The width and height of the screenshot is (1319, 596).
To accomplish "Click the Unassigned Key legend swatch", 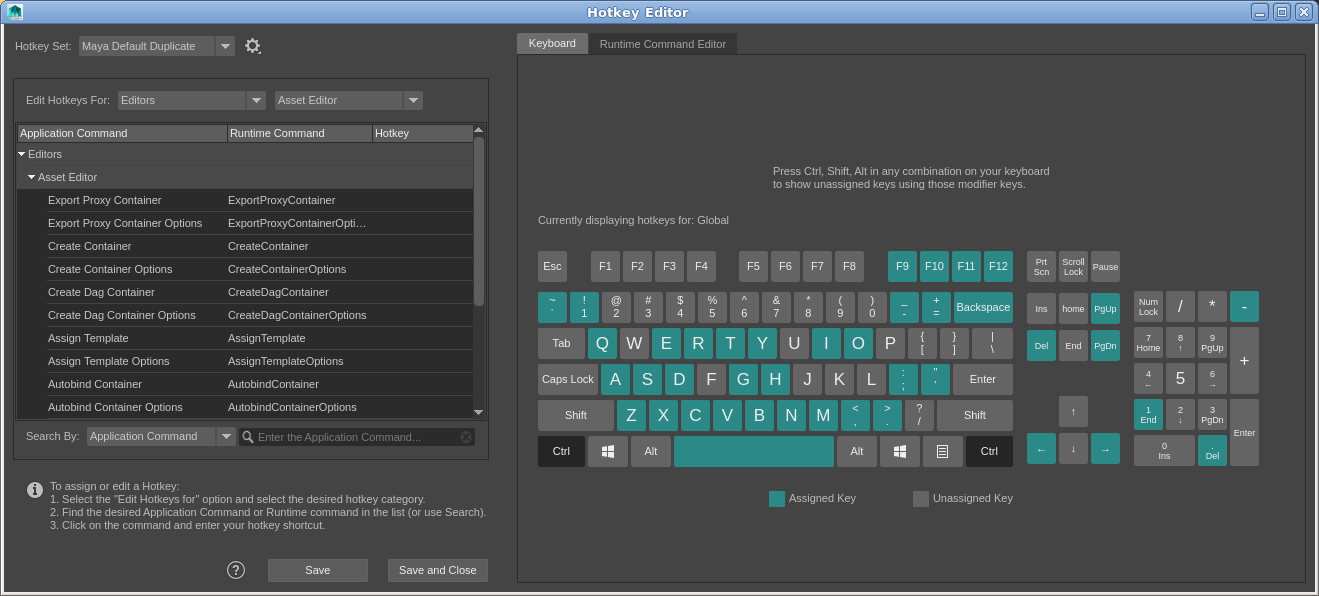I will tap(921, 498).
